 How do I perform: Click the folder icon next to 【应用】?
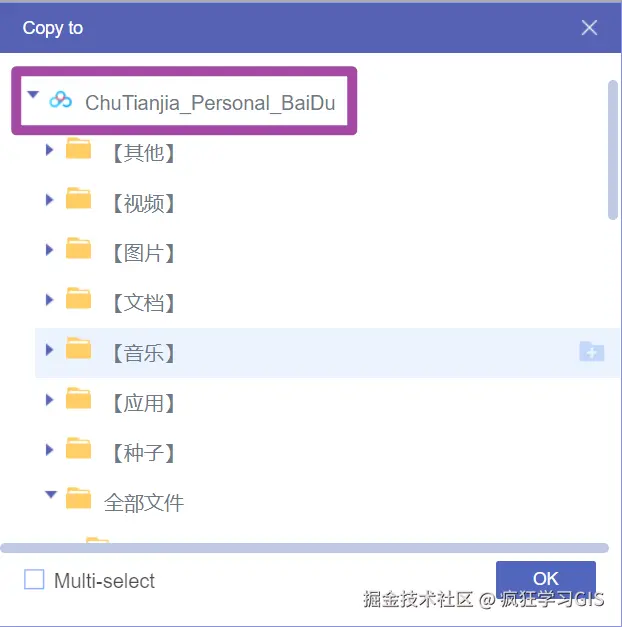pos(79,400)
